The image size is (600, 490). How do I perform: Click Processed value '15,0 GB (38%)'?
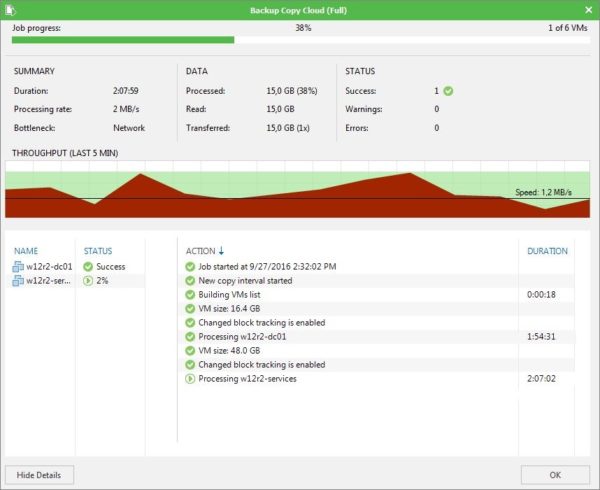(292, 91)
